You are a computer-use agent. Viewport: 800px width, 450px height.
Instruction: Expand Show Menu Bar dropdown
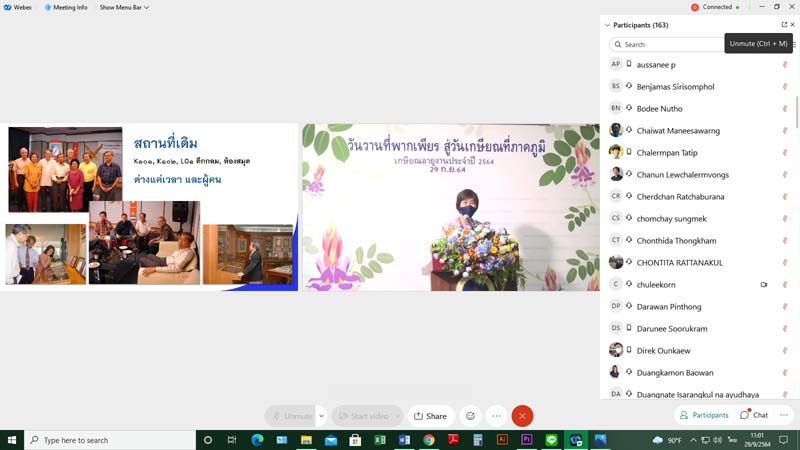pyautogui.click(x=124, y=7)
